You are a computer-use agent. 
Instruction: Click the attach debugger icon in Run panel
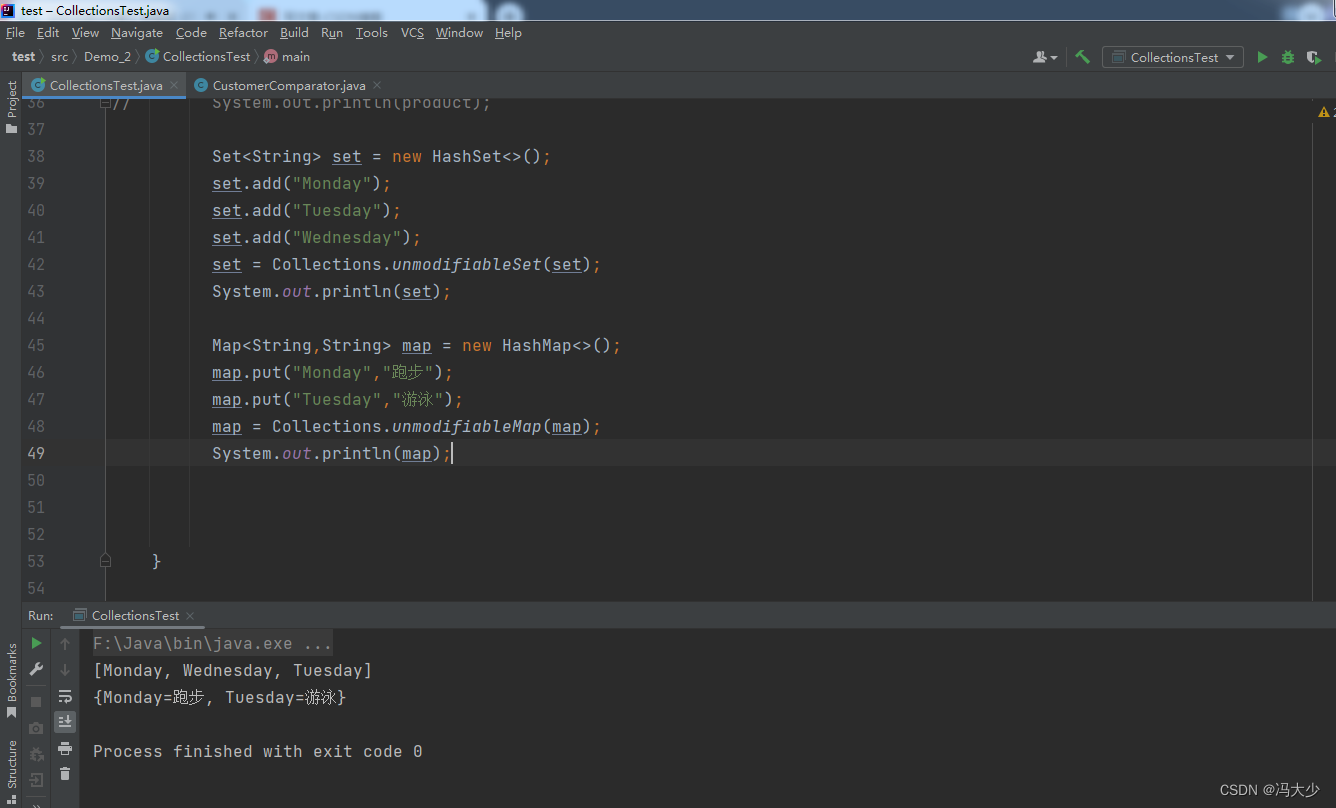[x=37, y=754]
